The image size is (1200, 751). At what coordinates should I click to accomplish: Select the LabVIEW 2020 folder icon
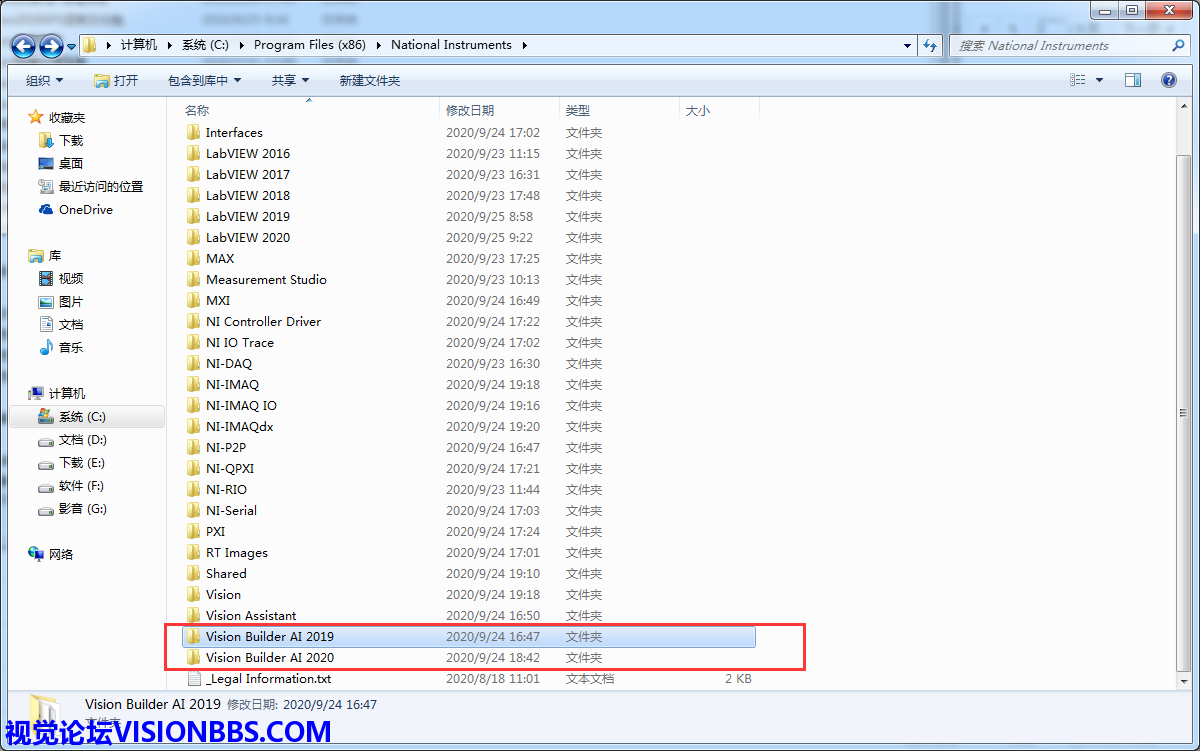(194, 237)
